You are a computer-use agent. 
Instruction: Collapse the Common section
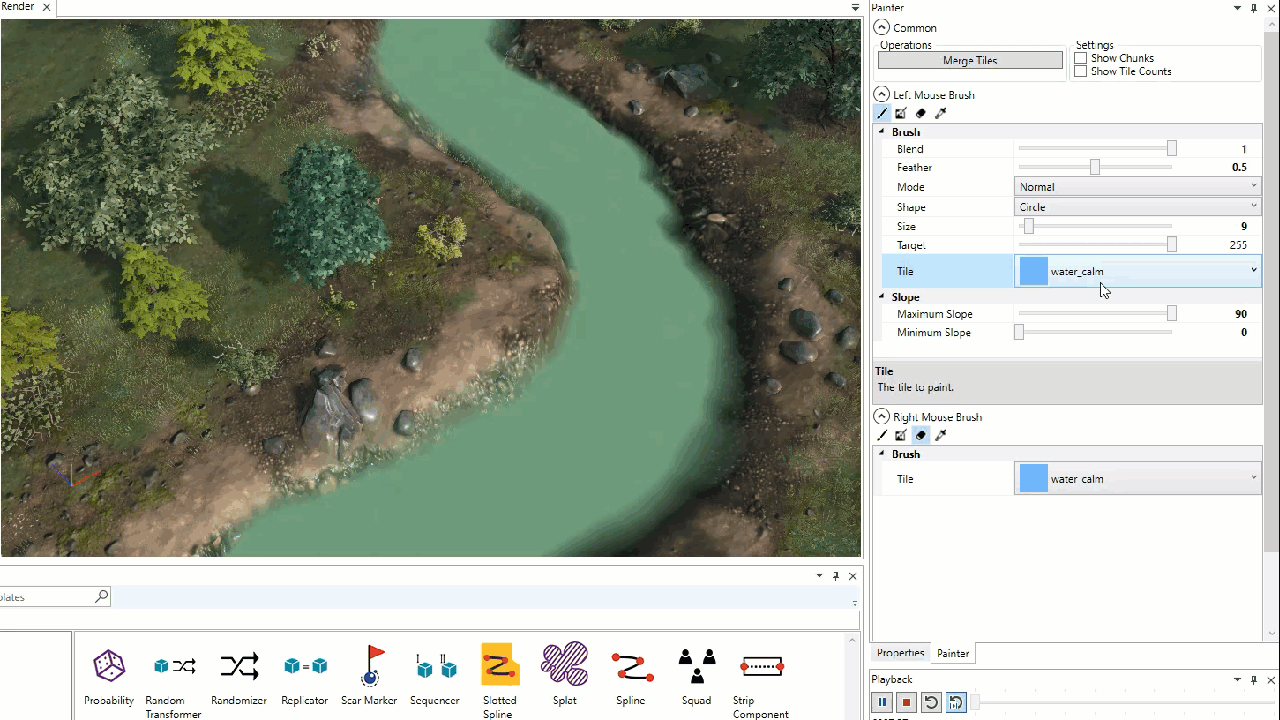(882, 28)
